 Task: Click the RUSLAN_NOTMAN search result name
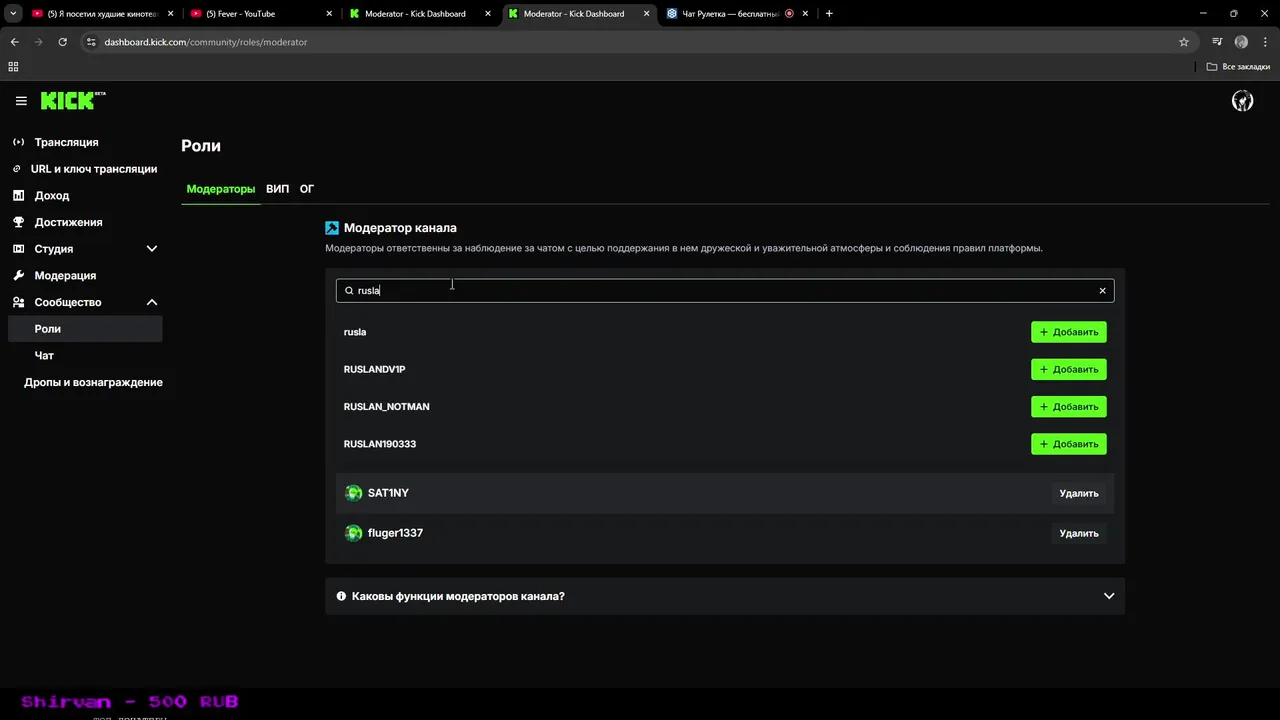pos(386,407)
